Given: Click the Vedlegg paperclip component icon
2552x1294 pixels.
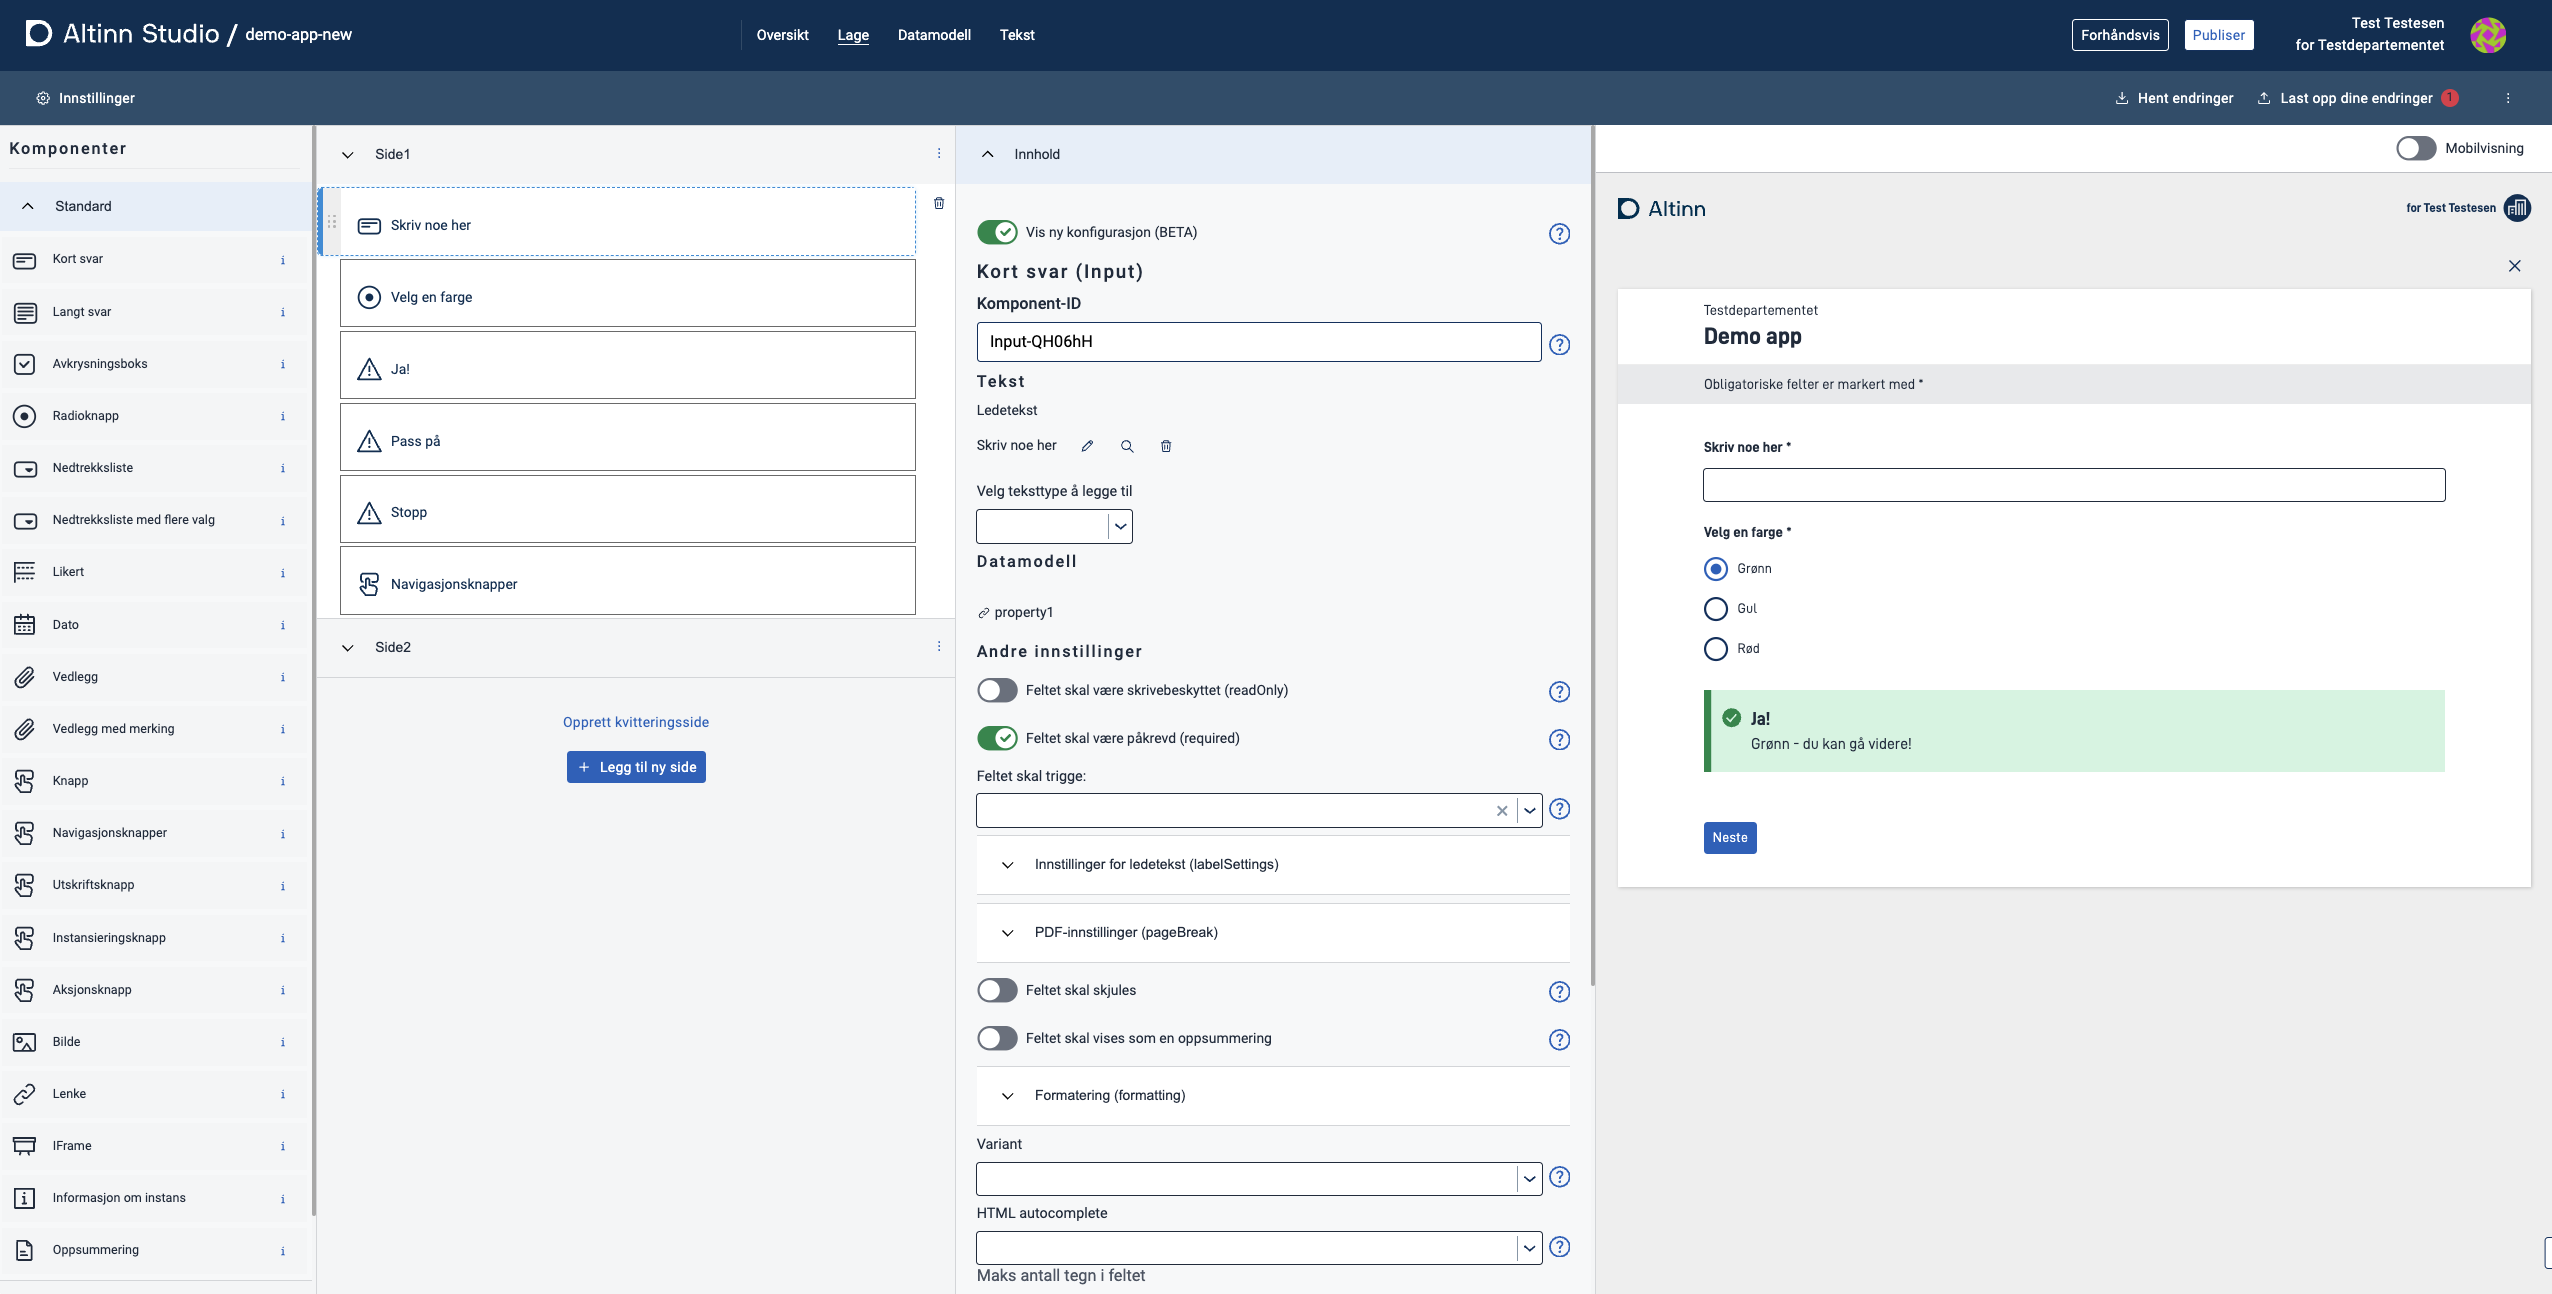Looking at the screenshot, I should coord(25,677).
